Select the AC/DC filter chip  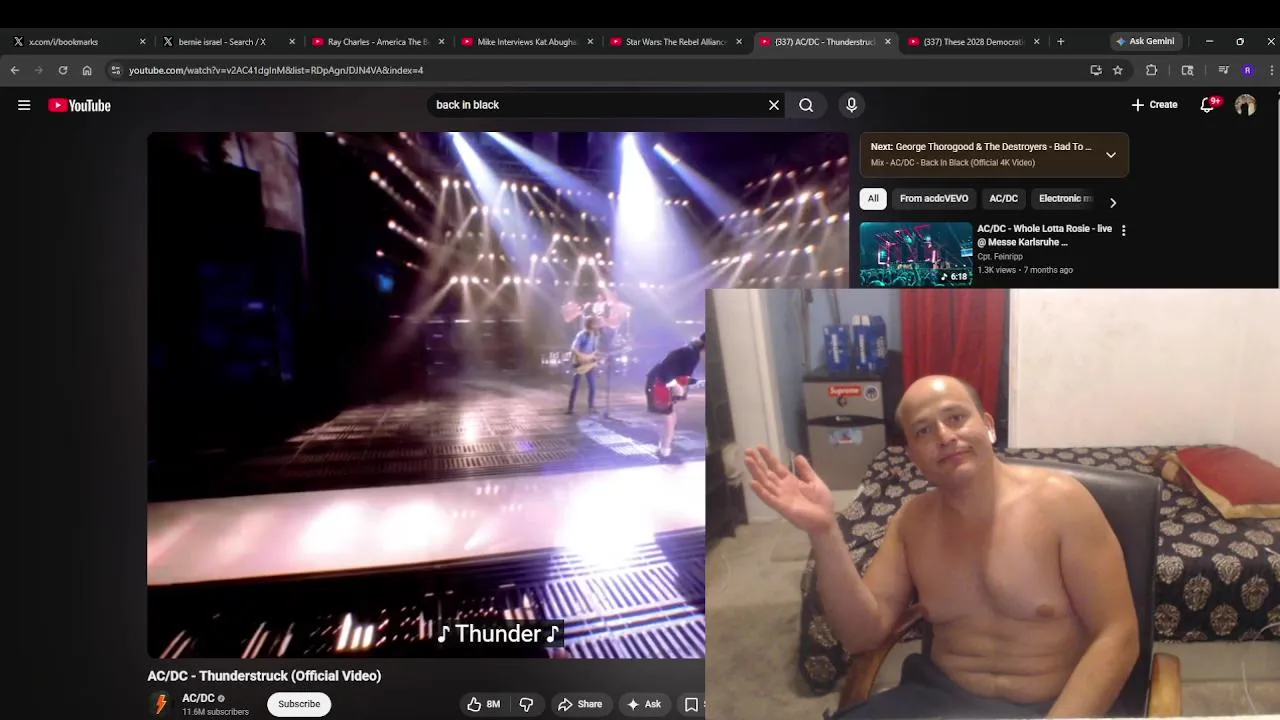tap(1003, 198)
